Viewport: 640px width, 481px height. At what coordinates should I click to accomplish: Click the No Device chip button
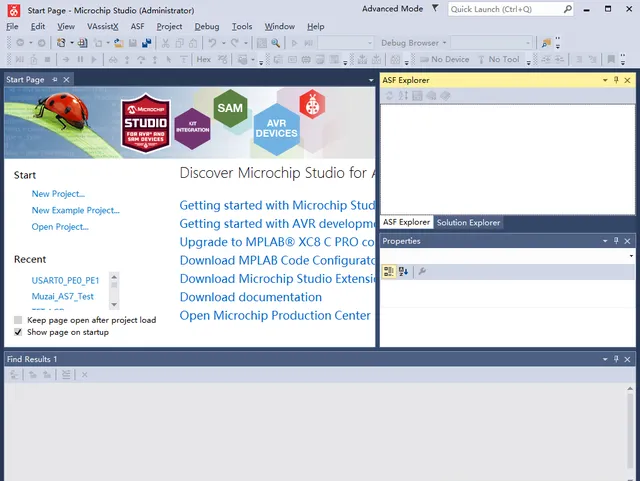coord(444,60)
